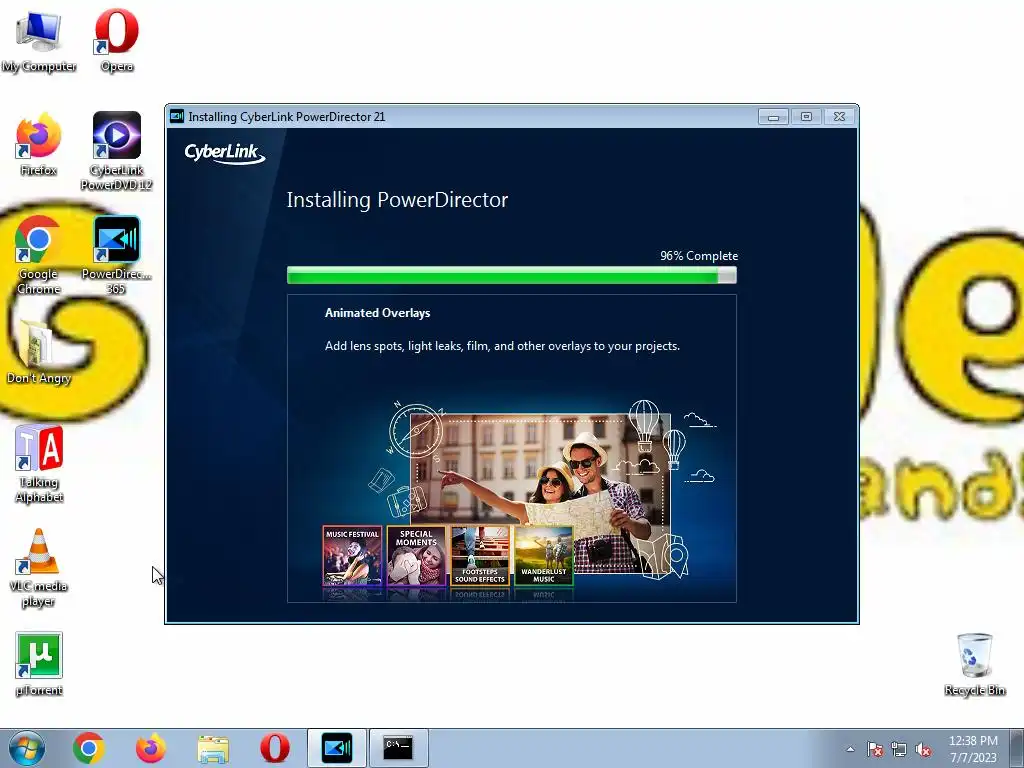This screenshot has height=768, width=1024.
Task: Click Chrome icon in the taskbar
Action: pyautogui.click(x=89, y=748)
